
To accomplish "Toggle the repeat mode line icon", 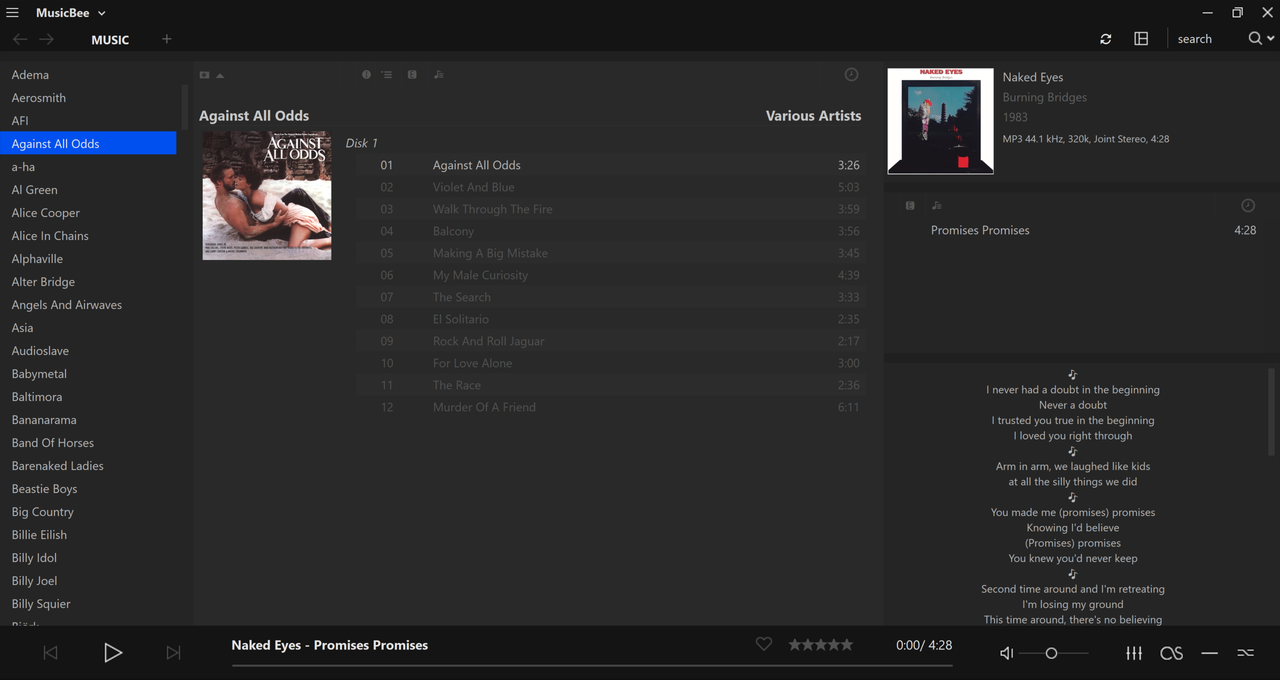I will [x=1210, y=653].
